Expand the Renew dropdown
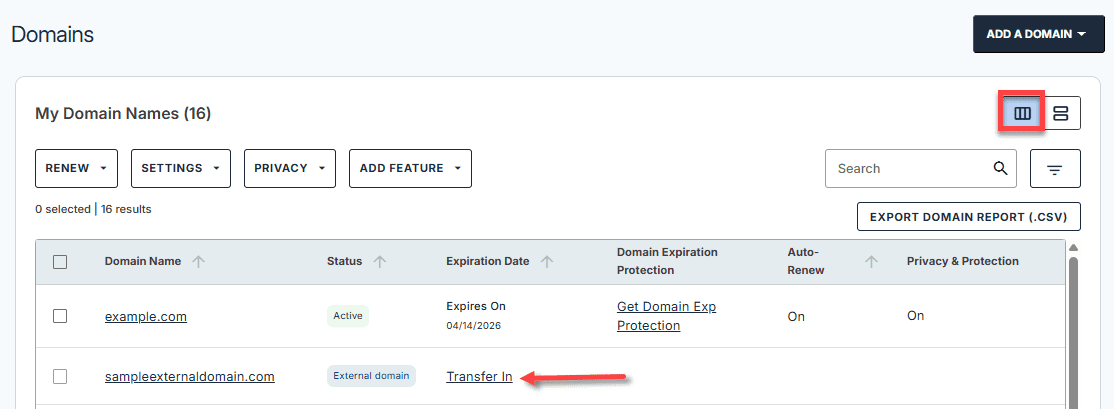This screenshot has height=409, width=1114. pyautogui.click(x=76, y=168)
